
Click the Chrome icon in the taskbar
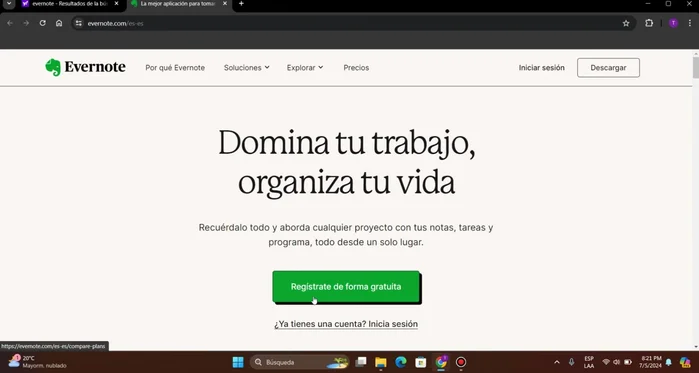[441, 362]
